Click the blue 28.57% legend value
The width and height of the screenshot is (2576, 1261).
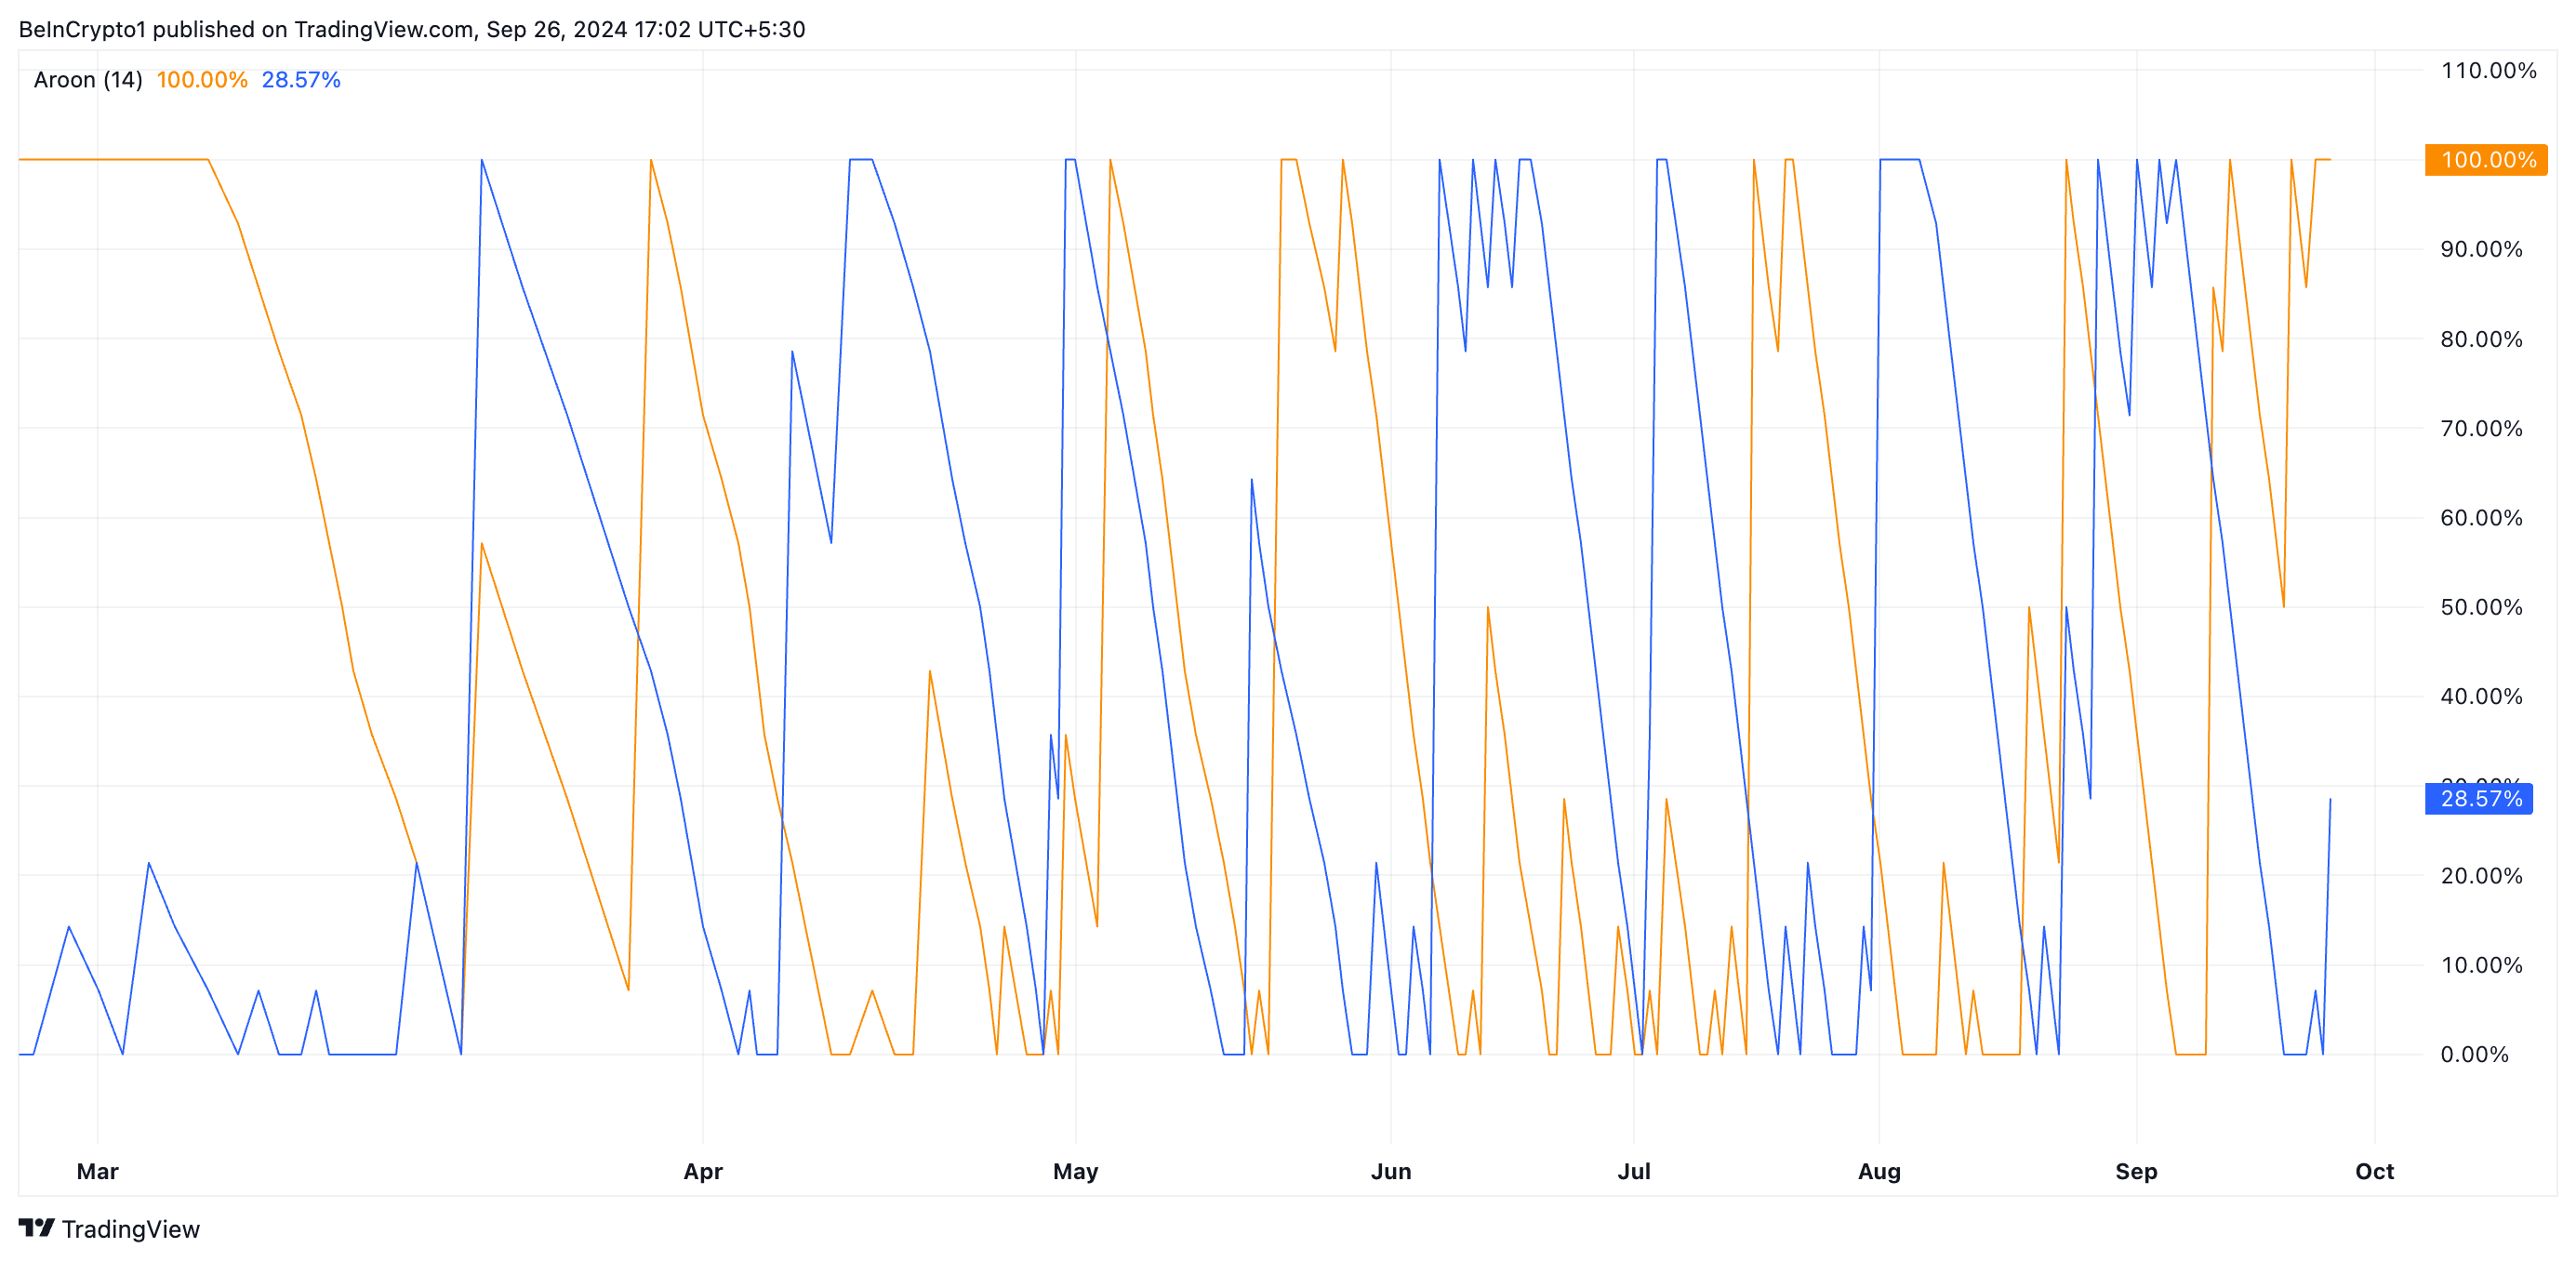[301, 80]
